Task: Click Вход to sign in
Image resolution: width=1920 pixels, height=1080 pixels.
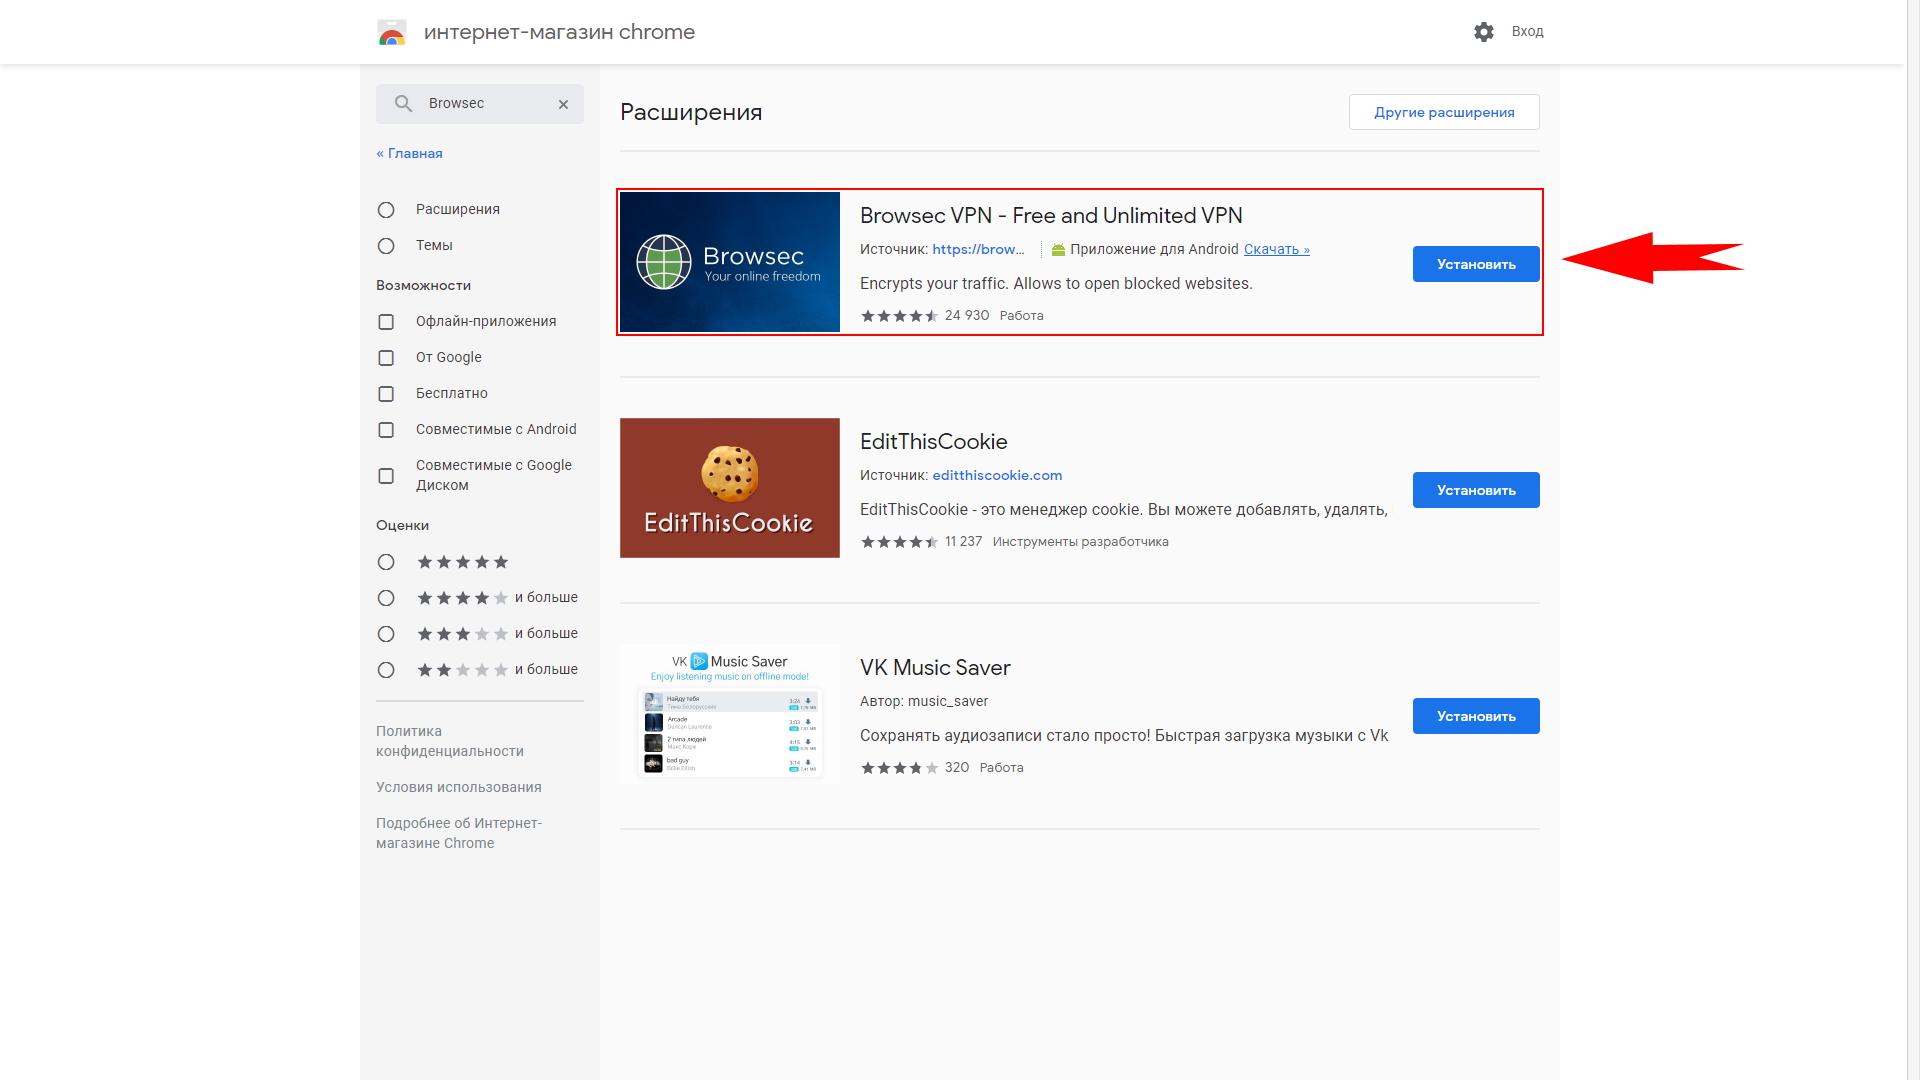Action: [x=1527, y=32]
